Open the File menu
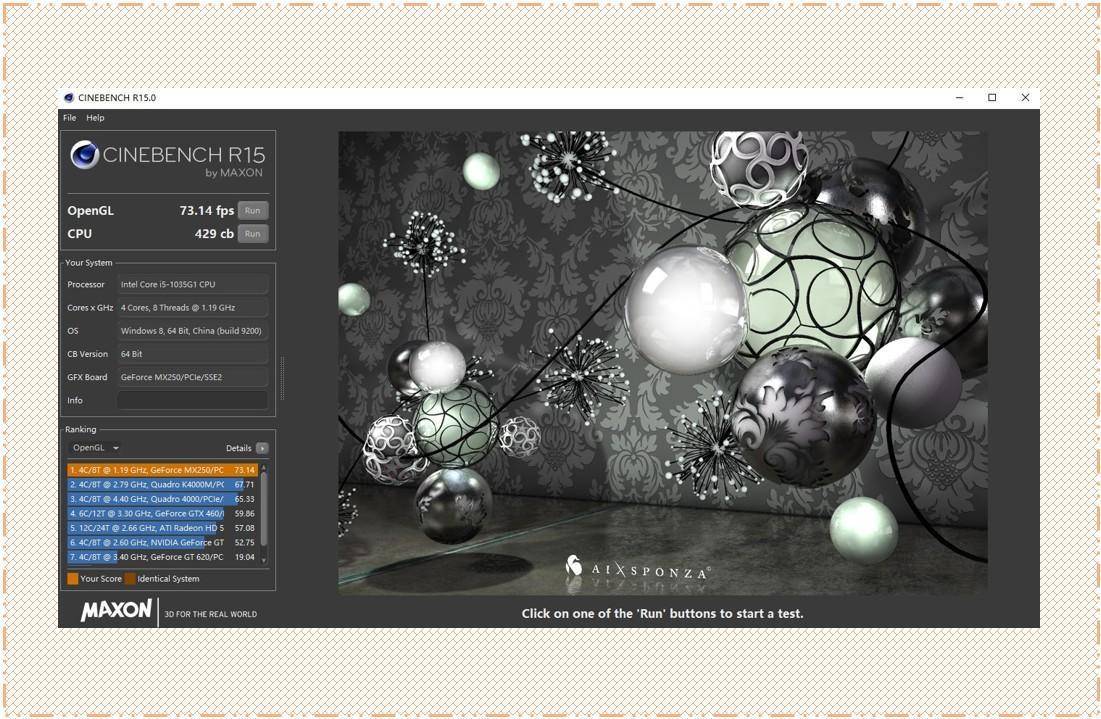Viewport: 1101px width, 719px height. pyautogui.click(x=70, y=117)
